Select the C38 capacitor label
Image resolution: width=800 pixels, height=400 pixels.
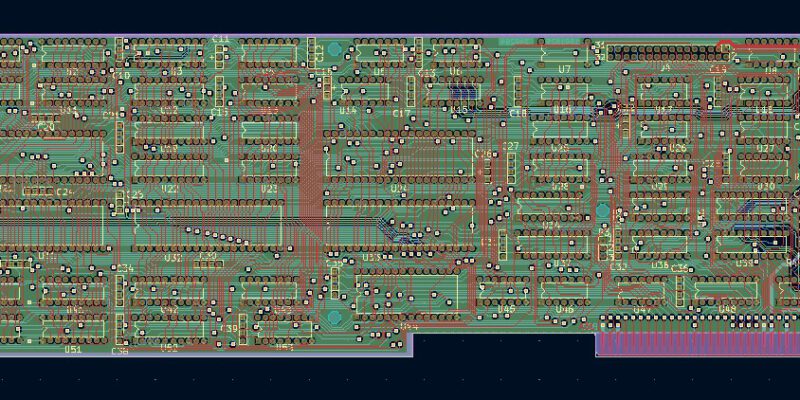tap(120, 351)
